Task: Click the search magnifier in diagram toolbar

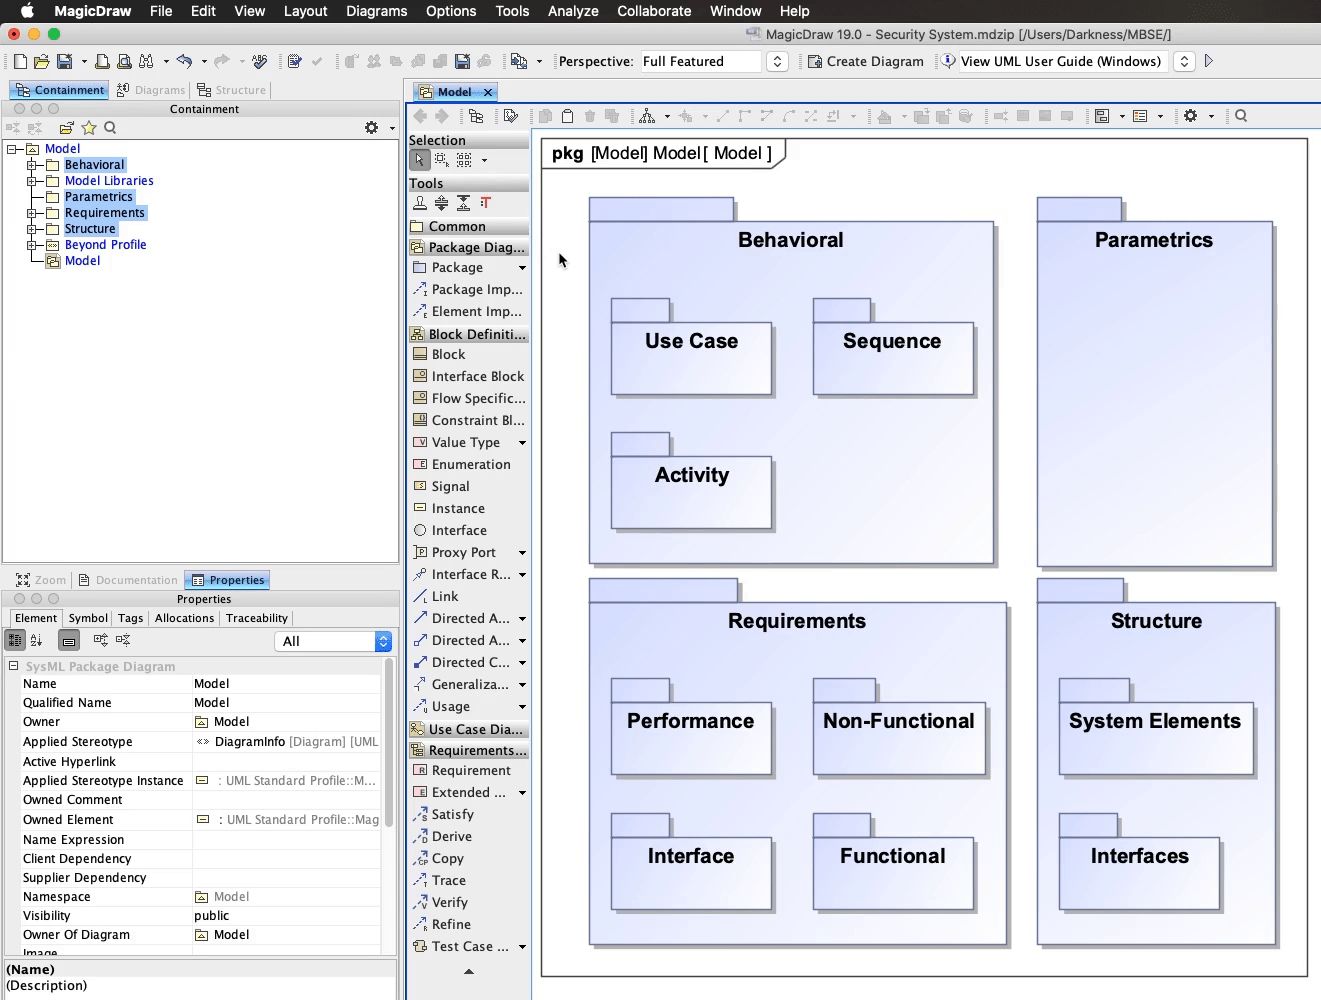Action: click(x=1241, y=116)
